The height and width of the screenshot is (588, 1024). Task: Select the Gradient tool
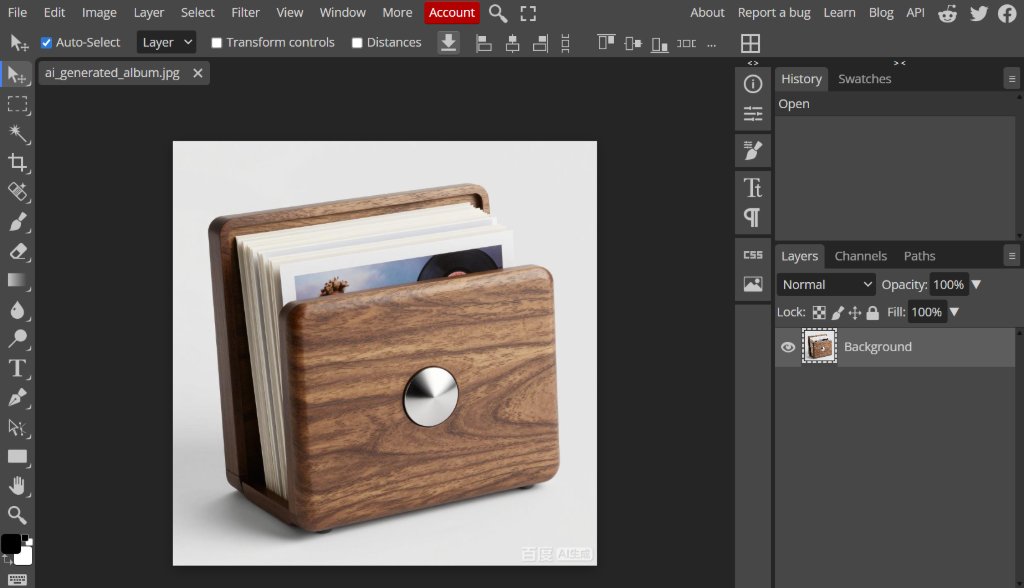pyautogui.click(x=17, y=281)
